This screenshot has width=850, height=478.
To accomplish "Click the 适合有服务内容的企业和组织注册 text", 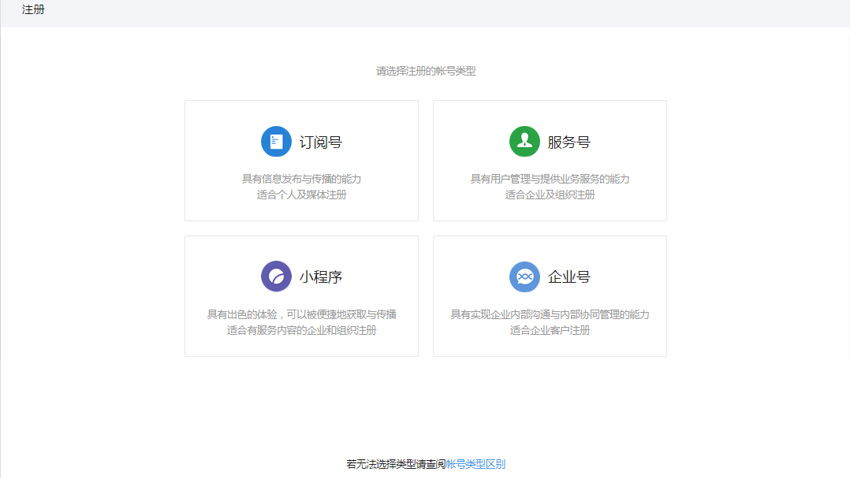I will click(x=301, y=330).
